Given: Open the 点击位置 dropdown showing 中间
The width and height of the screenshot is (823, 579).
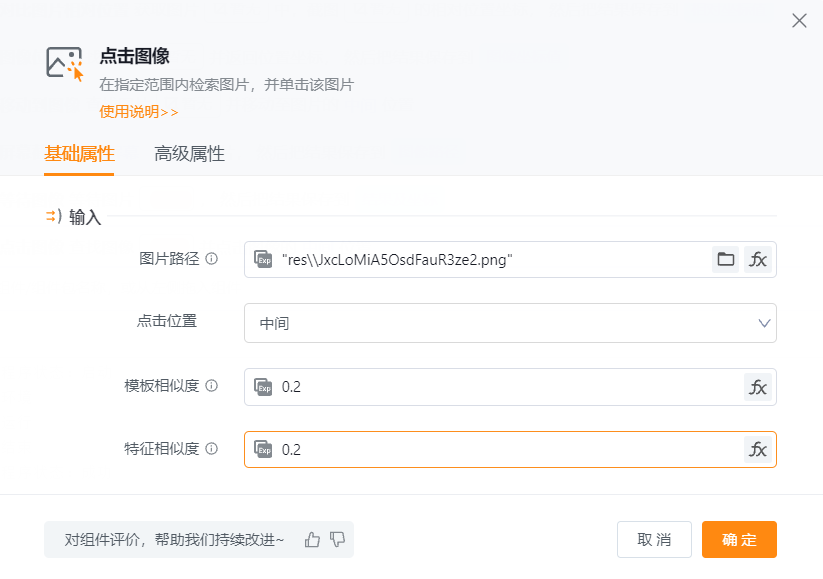Looking at the screenshot, I should pyautogui.click(x=510, y=323).
